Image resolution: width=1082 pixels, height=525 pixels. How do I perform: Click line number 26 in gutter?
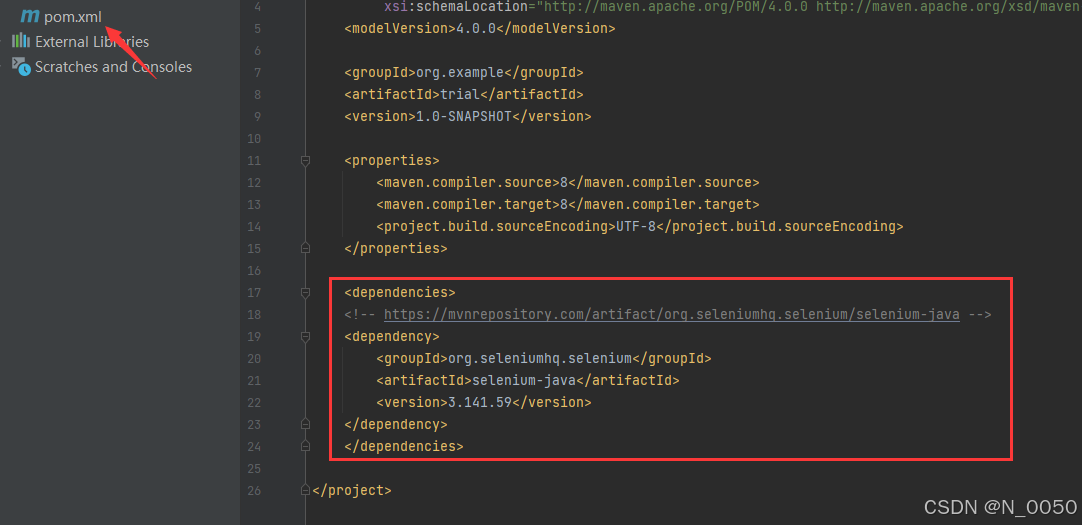pyautogui.click(x=253, y=491)
